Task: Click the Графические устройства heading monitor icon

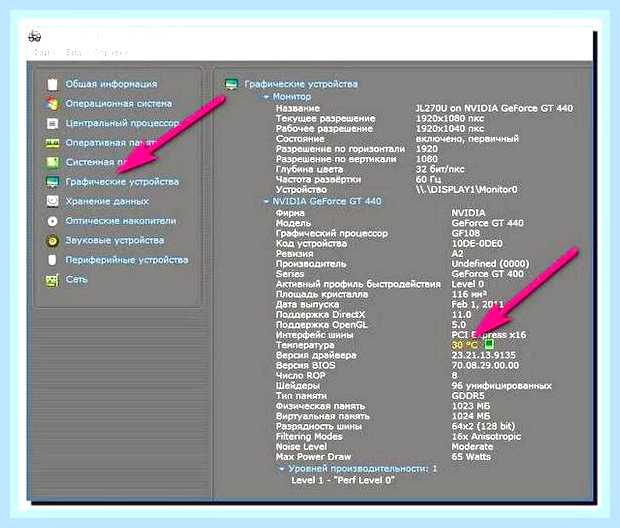Action: pos(231,84)
